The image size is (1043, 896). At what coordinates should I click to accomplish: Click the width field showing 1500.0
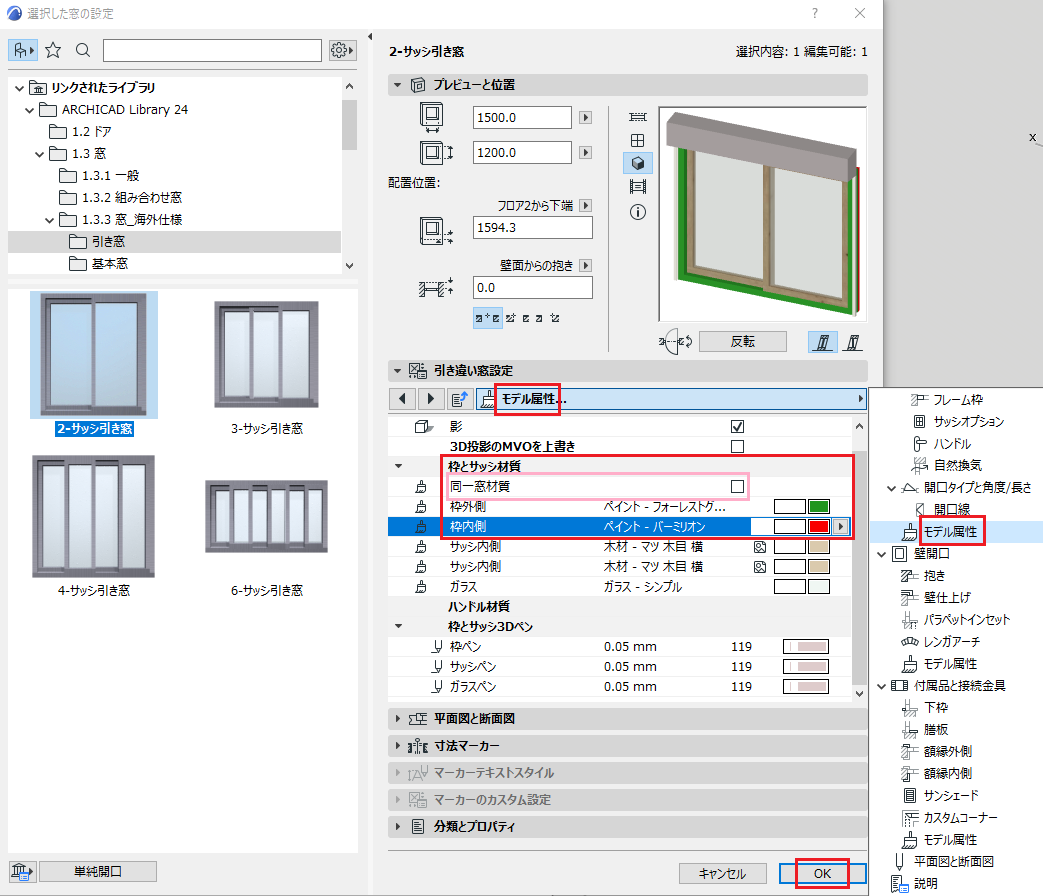(x=522, y=118)
